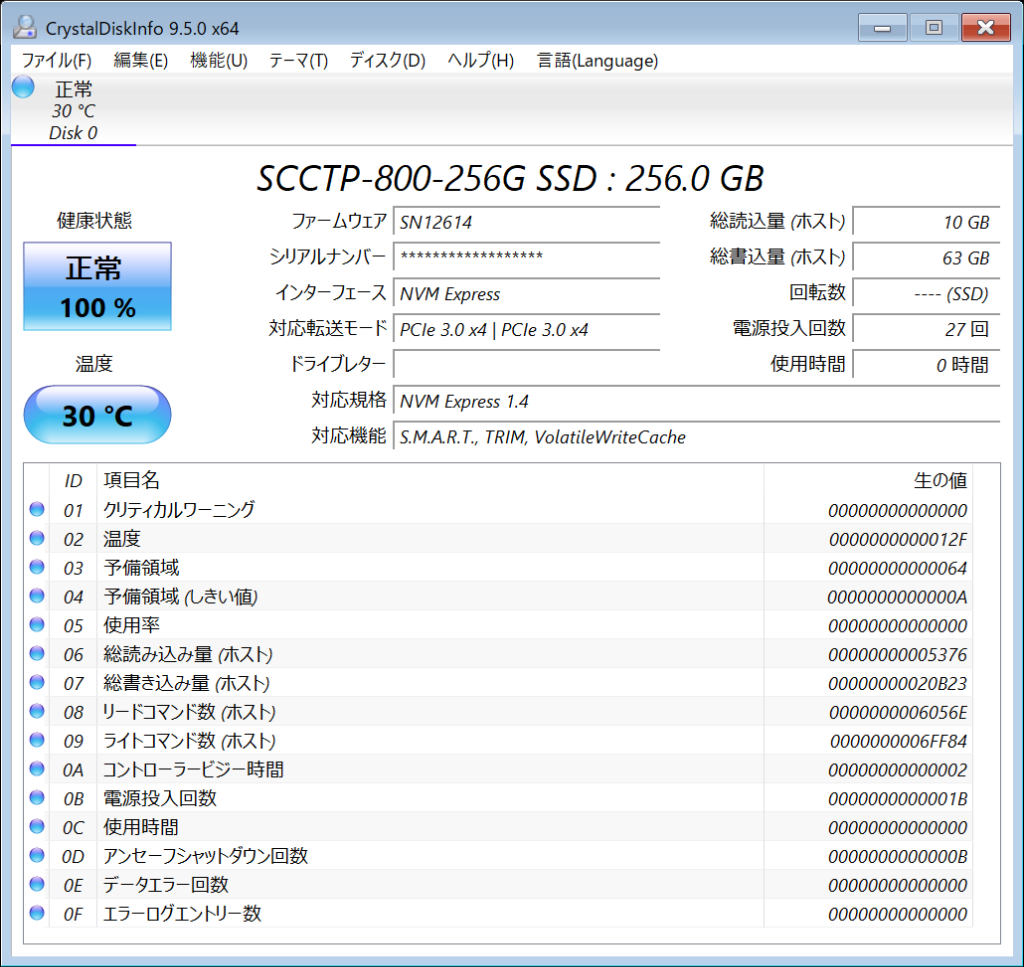Click the 63 GB total host writes value

click(x=926, y=257)
